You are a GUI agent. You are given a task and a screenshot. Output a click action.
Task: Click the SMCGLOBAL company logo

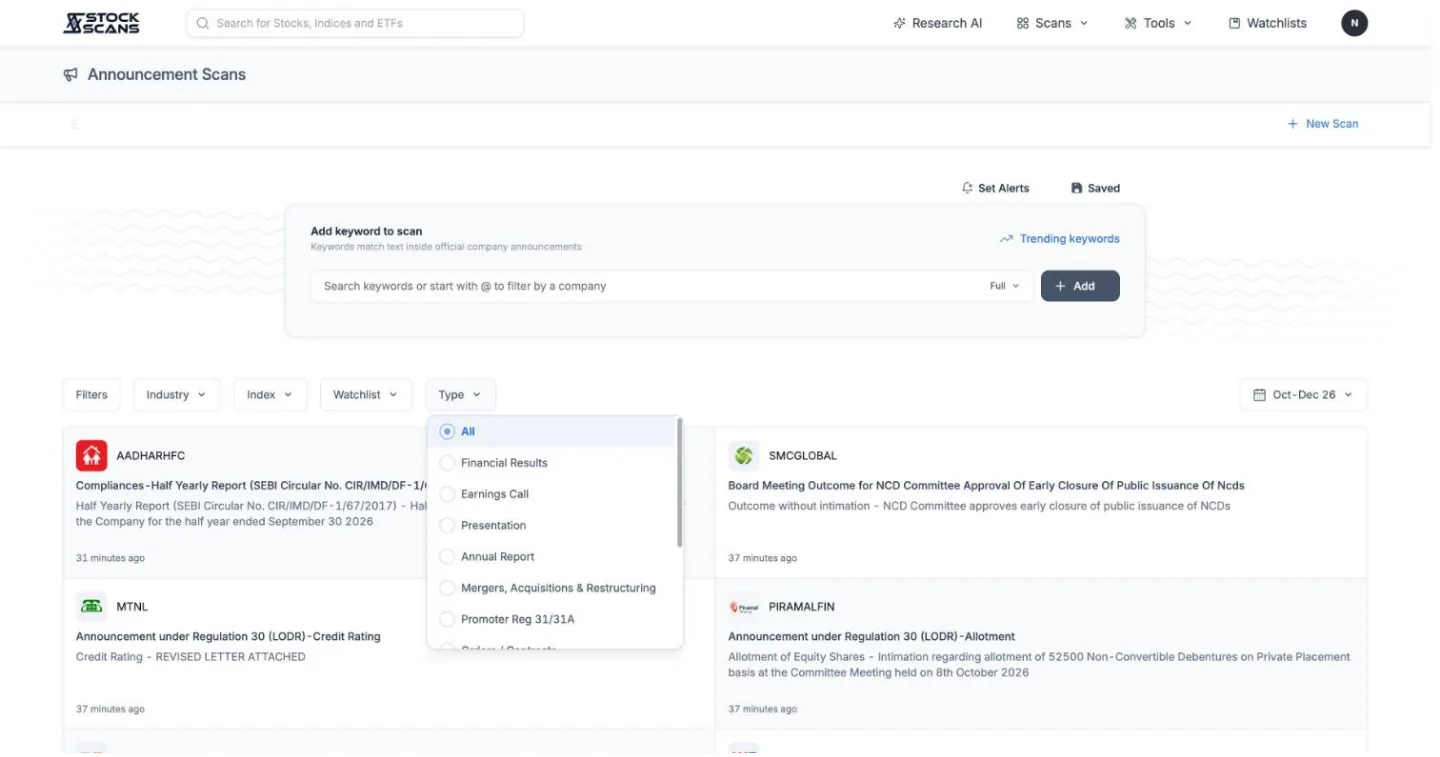coord(744,456)
